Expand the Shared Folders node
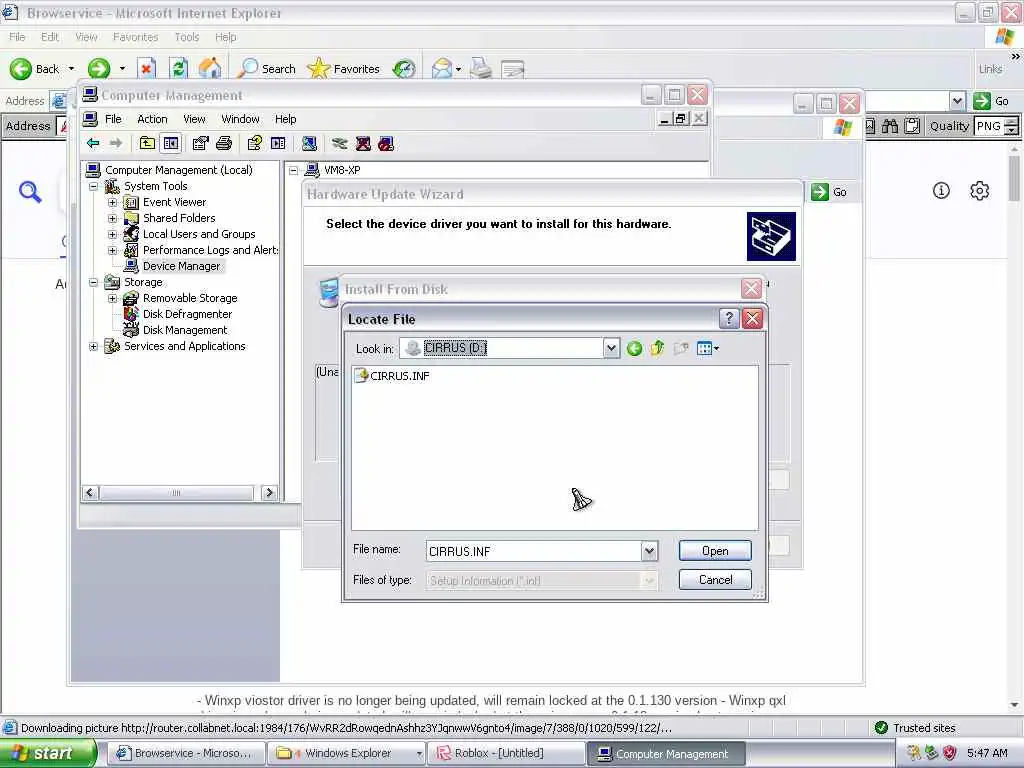This screenshot has height=768, width=1024. (x=112, y=218)
